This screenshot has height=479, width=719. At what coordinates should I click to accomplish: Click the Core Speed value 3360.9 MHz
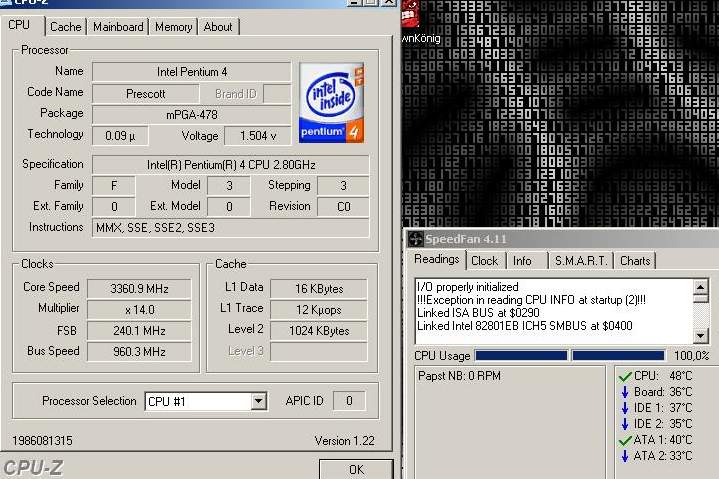click(139, 289)
